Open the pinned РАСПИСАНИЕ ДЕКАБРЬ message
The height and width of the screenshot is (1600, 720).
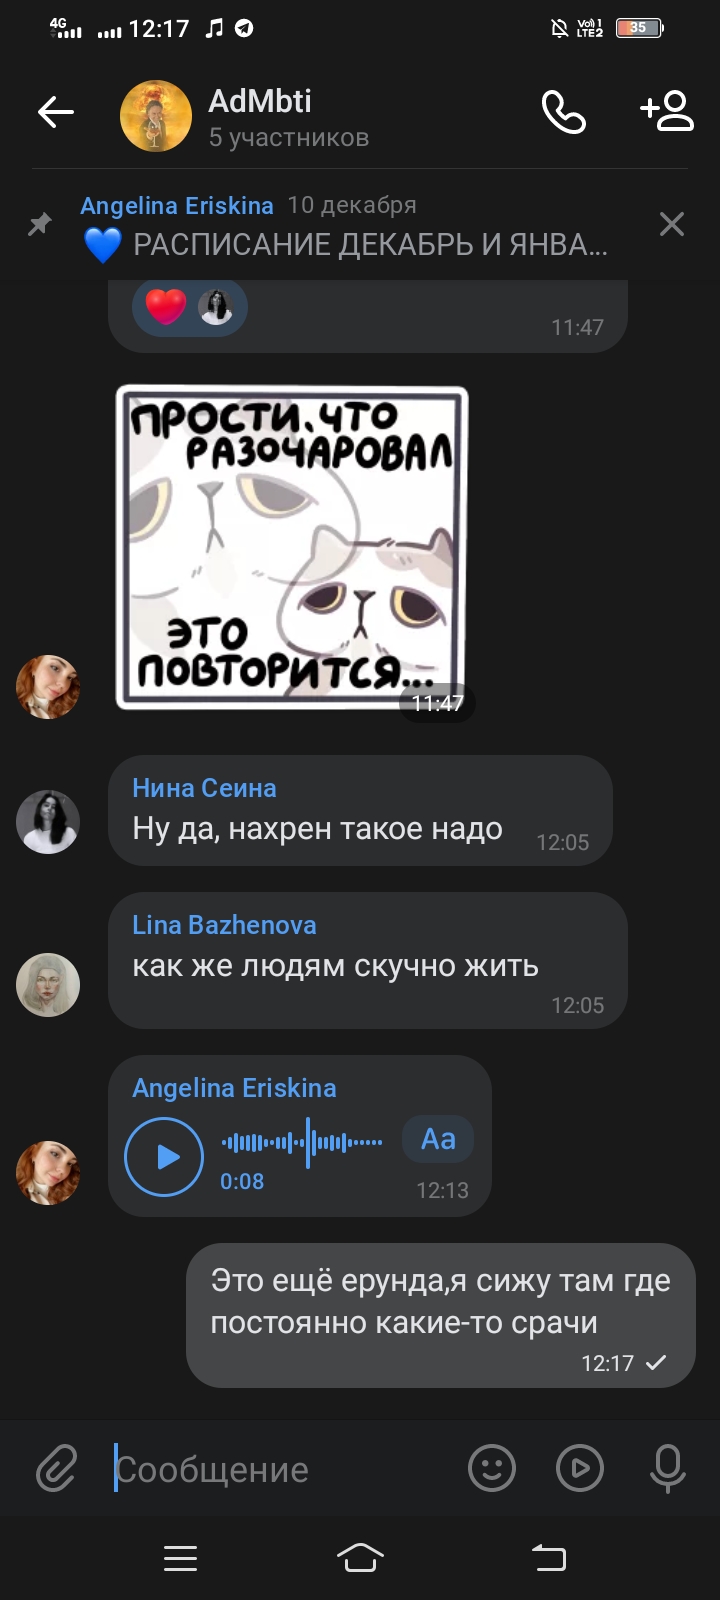(x=345, y=225)
